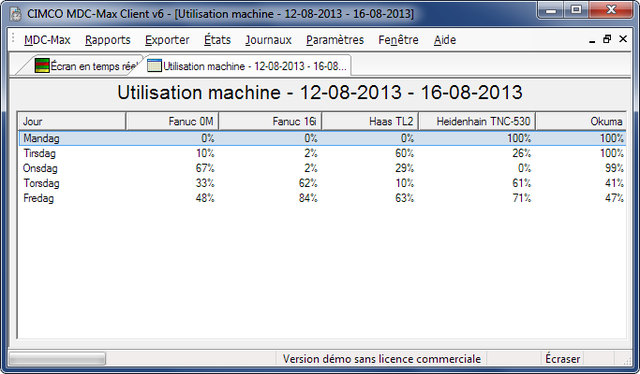Click the progress bar in status bar
This screenshot has height=374, width=640.
tap(57, 359)
